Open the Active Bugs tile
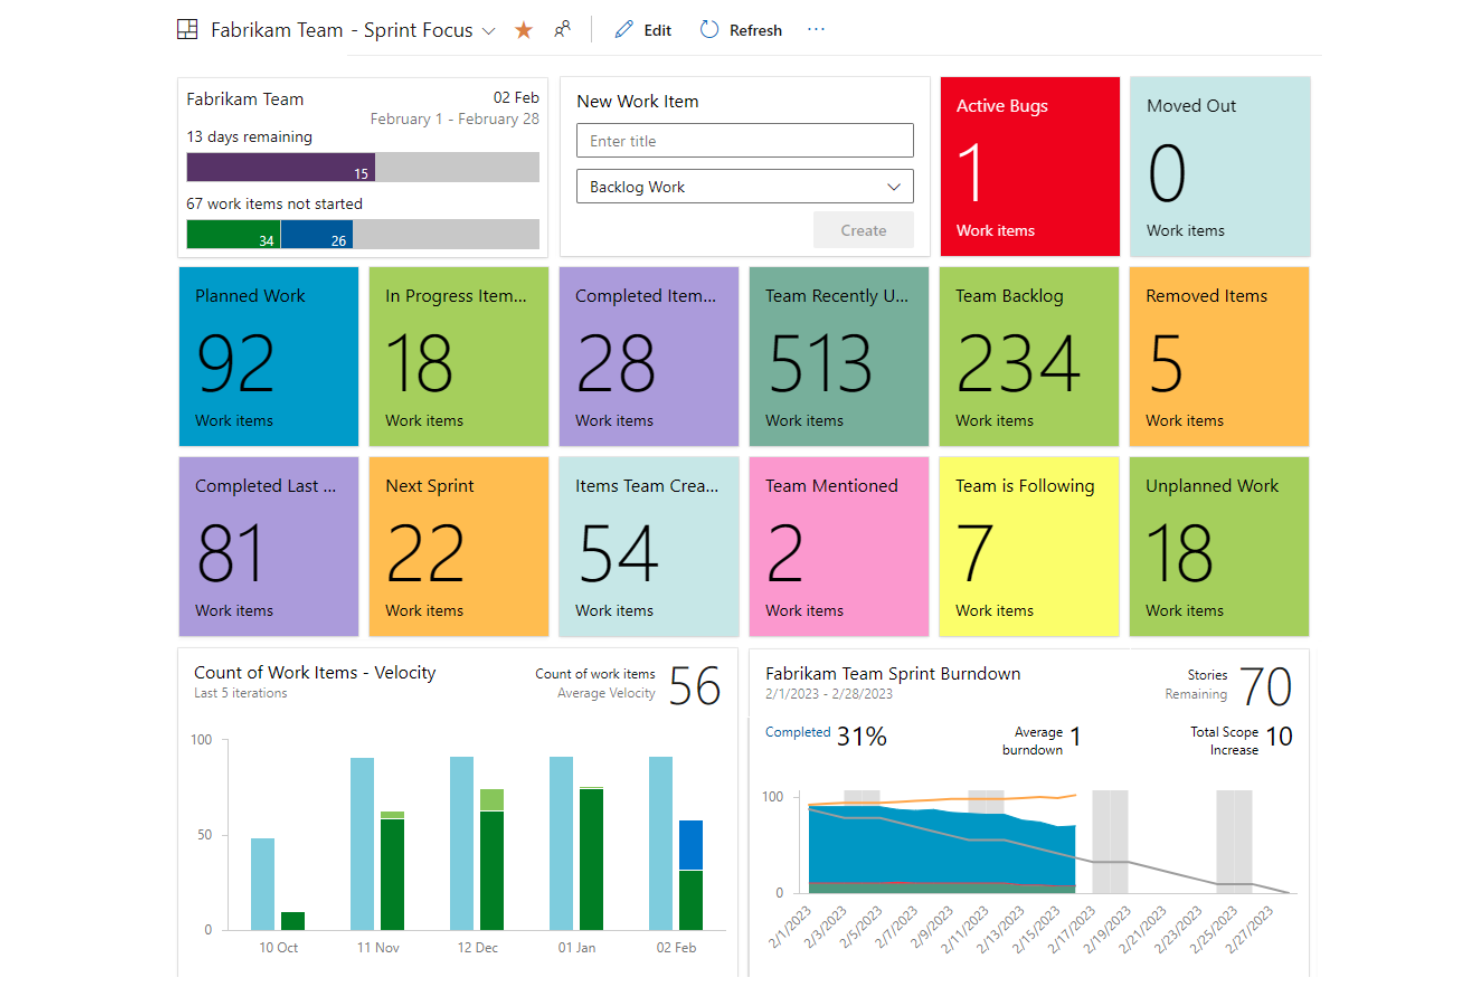 coord(1030,166)
